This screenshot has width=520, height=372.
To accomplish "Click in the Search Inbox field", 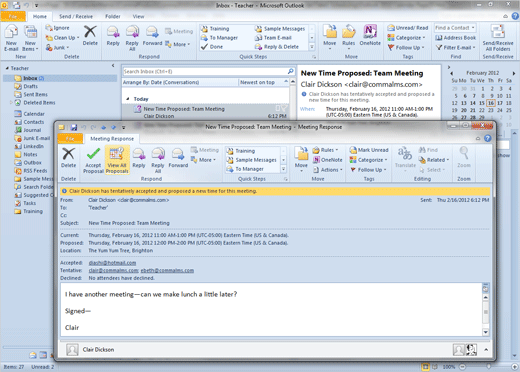I will [205, 71].
